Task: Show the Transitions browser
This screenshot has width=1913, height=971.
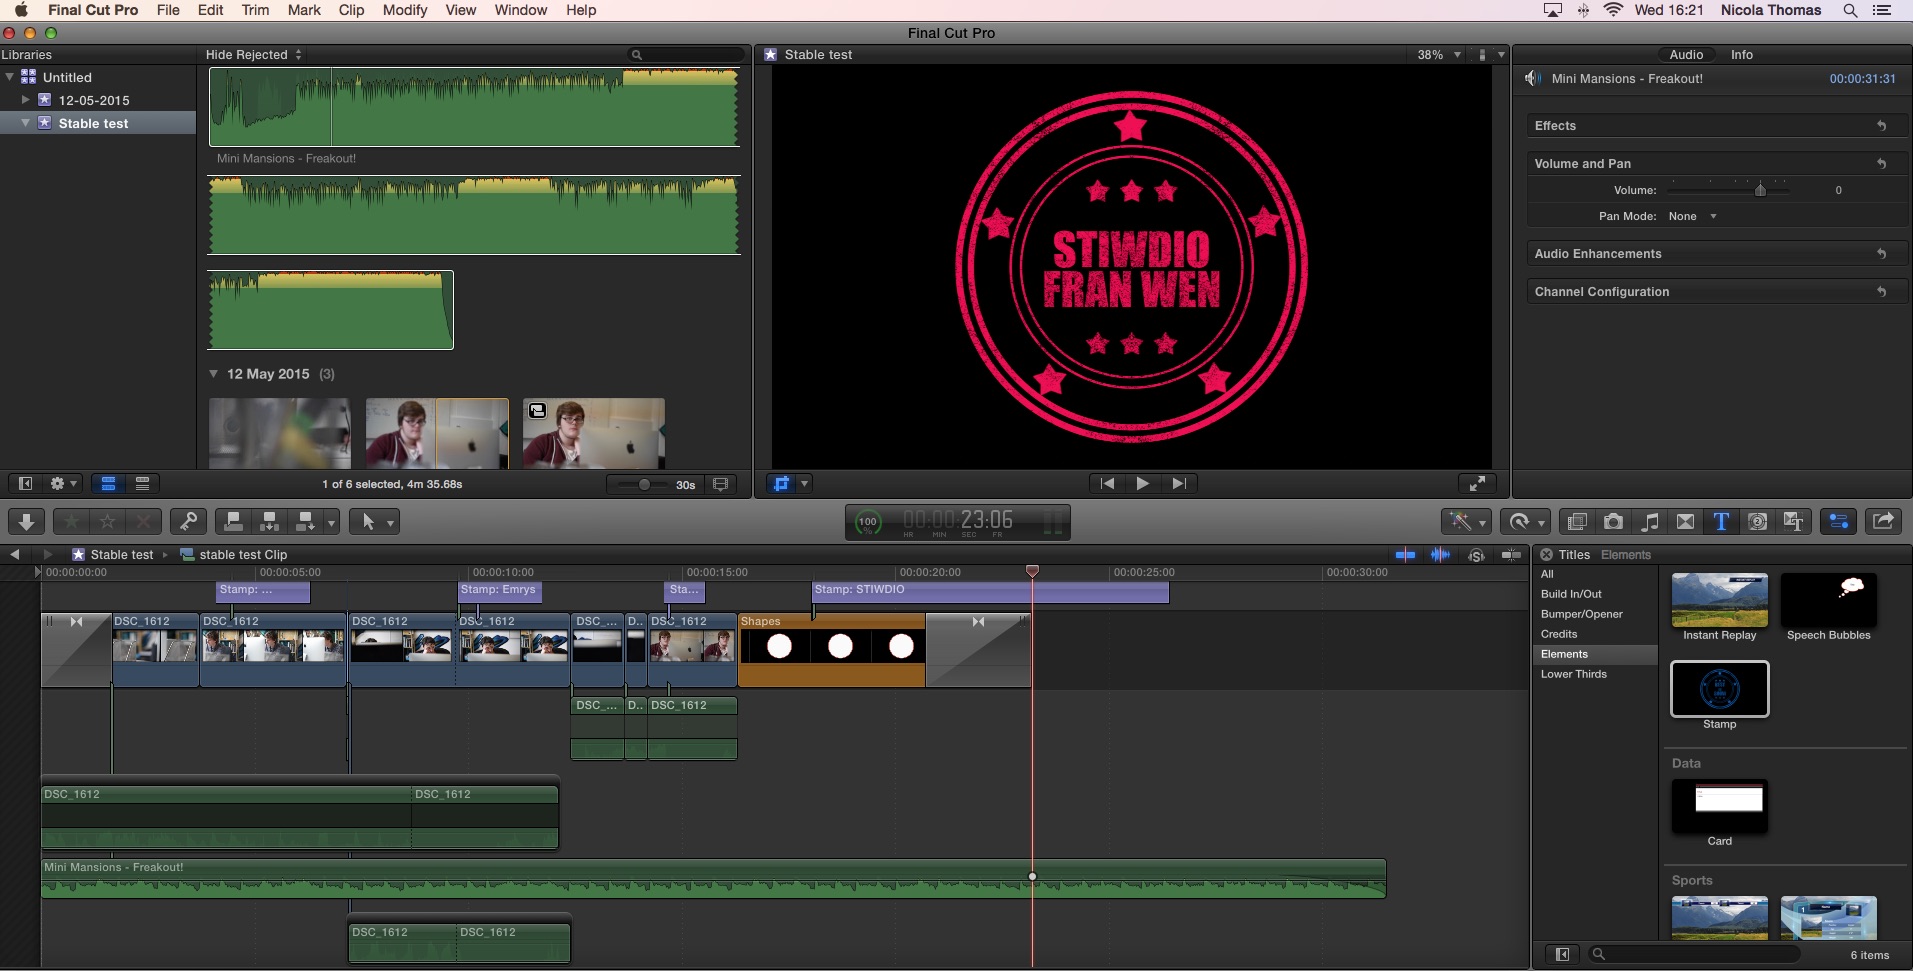Action: pos(1685,521)
